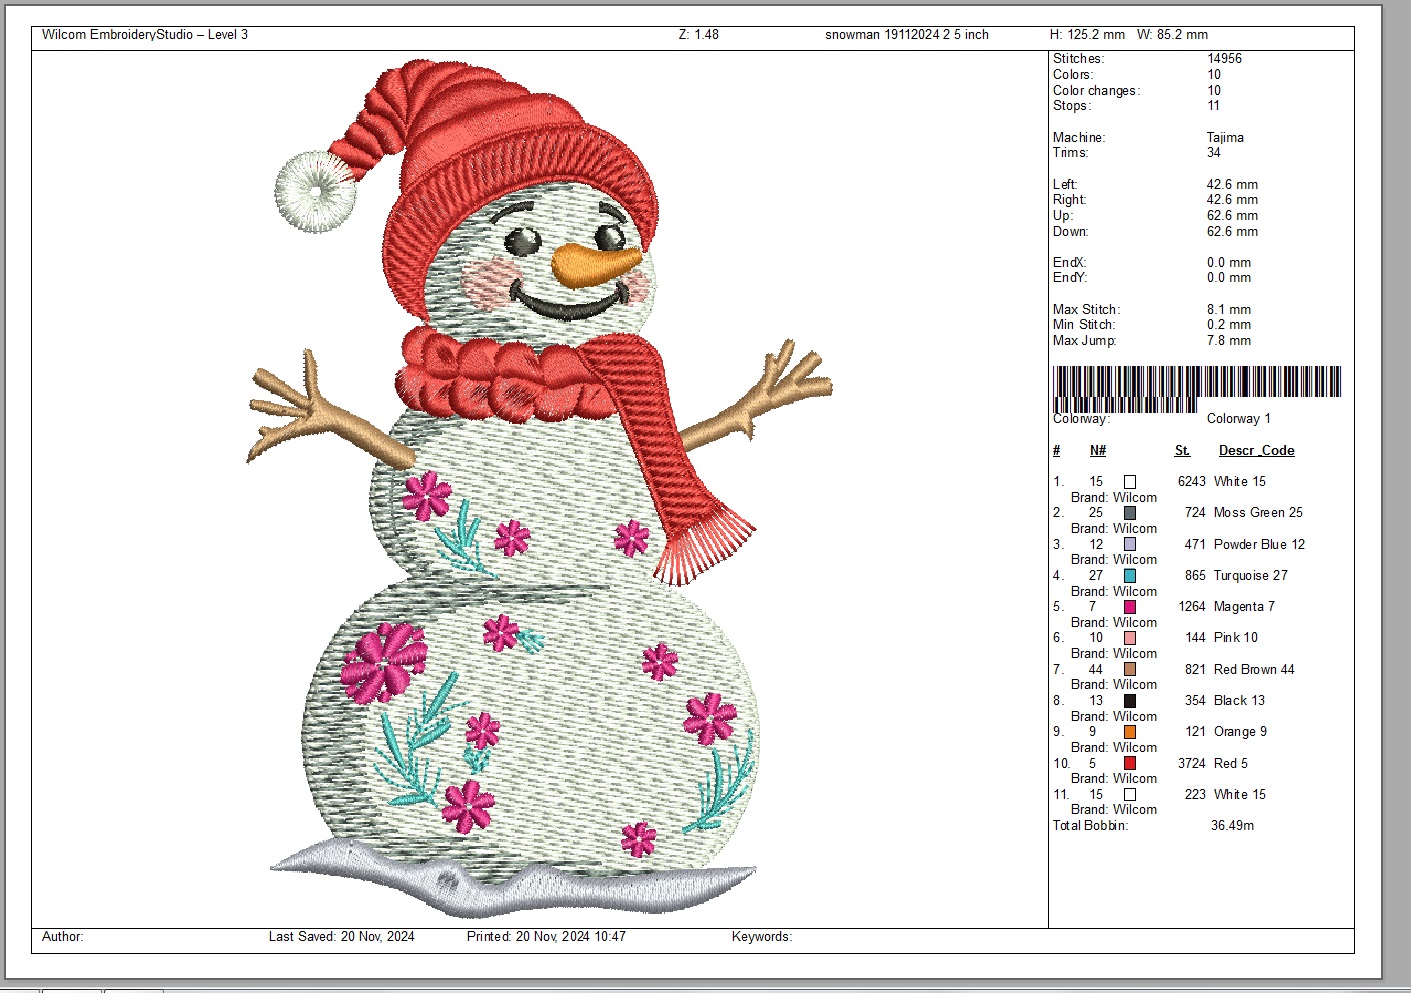Click the Descr_Code column header

tap(1256, 451)
